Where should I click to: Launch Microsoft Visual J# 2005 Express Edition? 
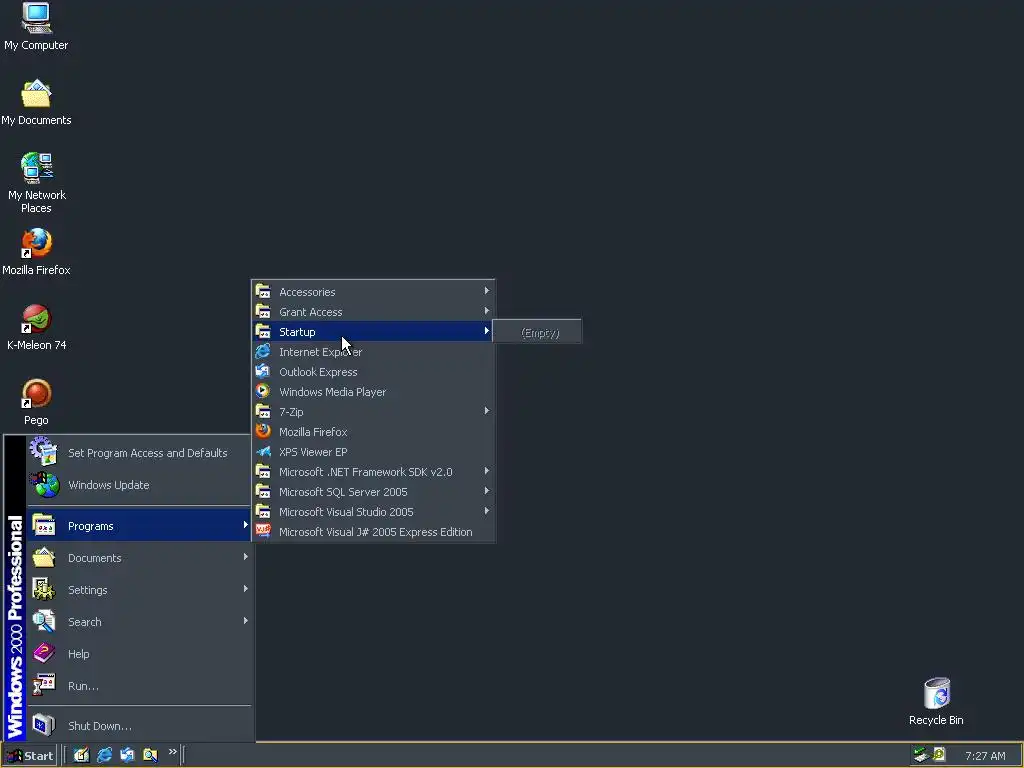pyautogui.click(x=373, y=532)
